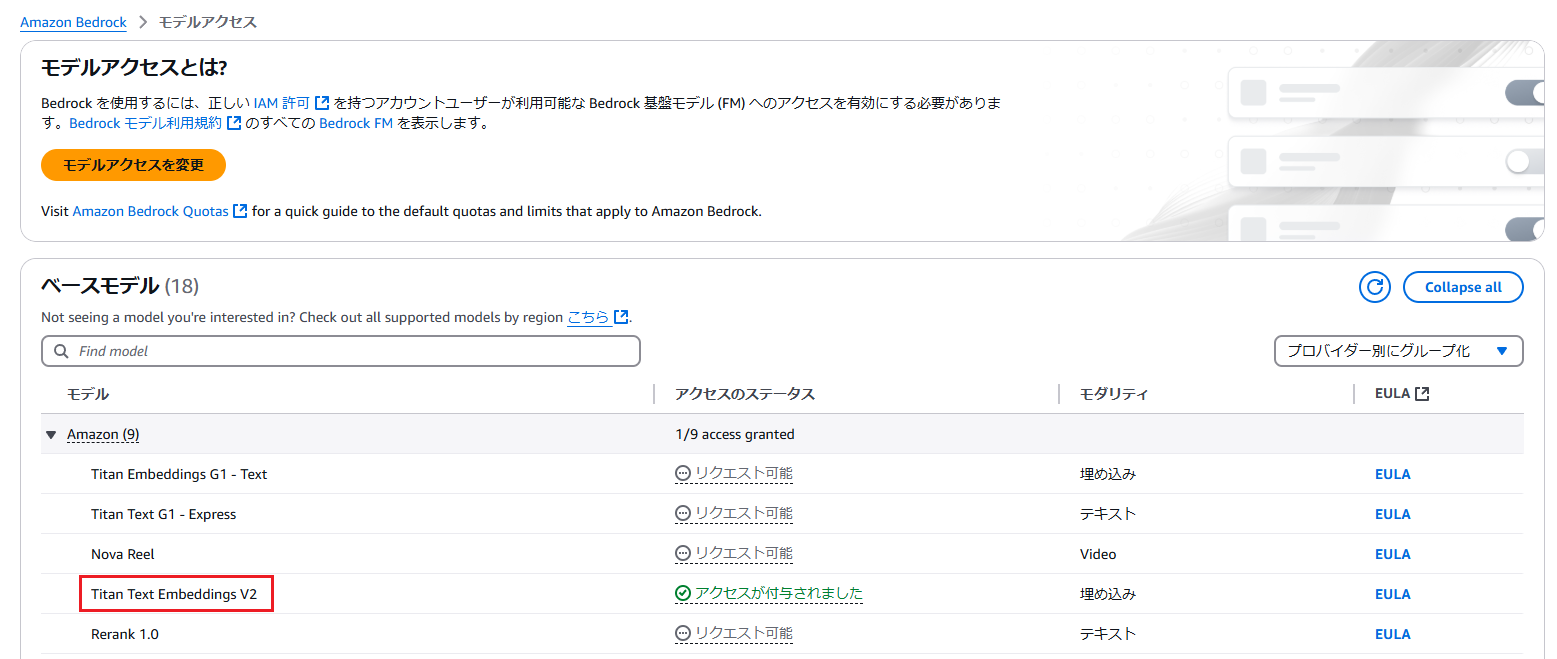Screen dimensions: 1557x659
Task: Click the status icon in the Nova Reel row
Action: (683, 554)
